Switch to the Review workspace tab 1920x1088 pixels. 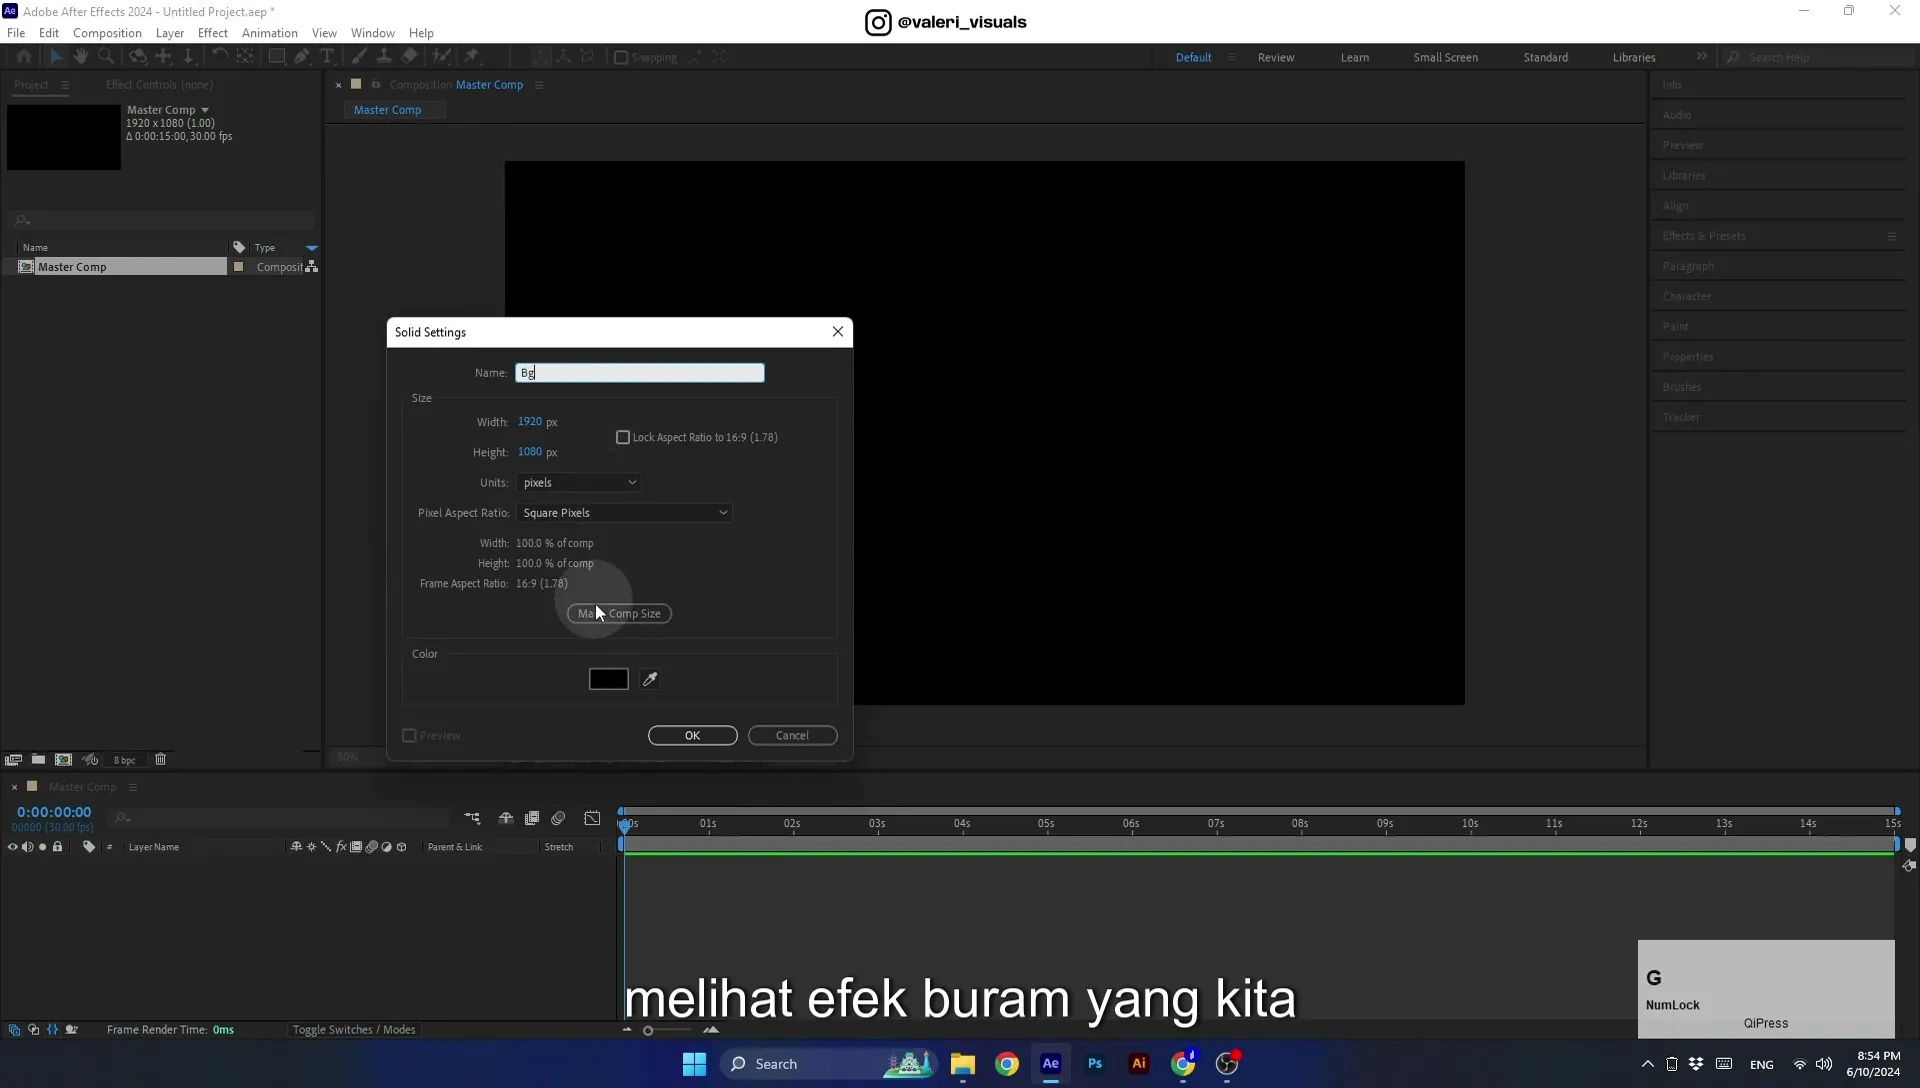pos(1276,57)
